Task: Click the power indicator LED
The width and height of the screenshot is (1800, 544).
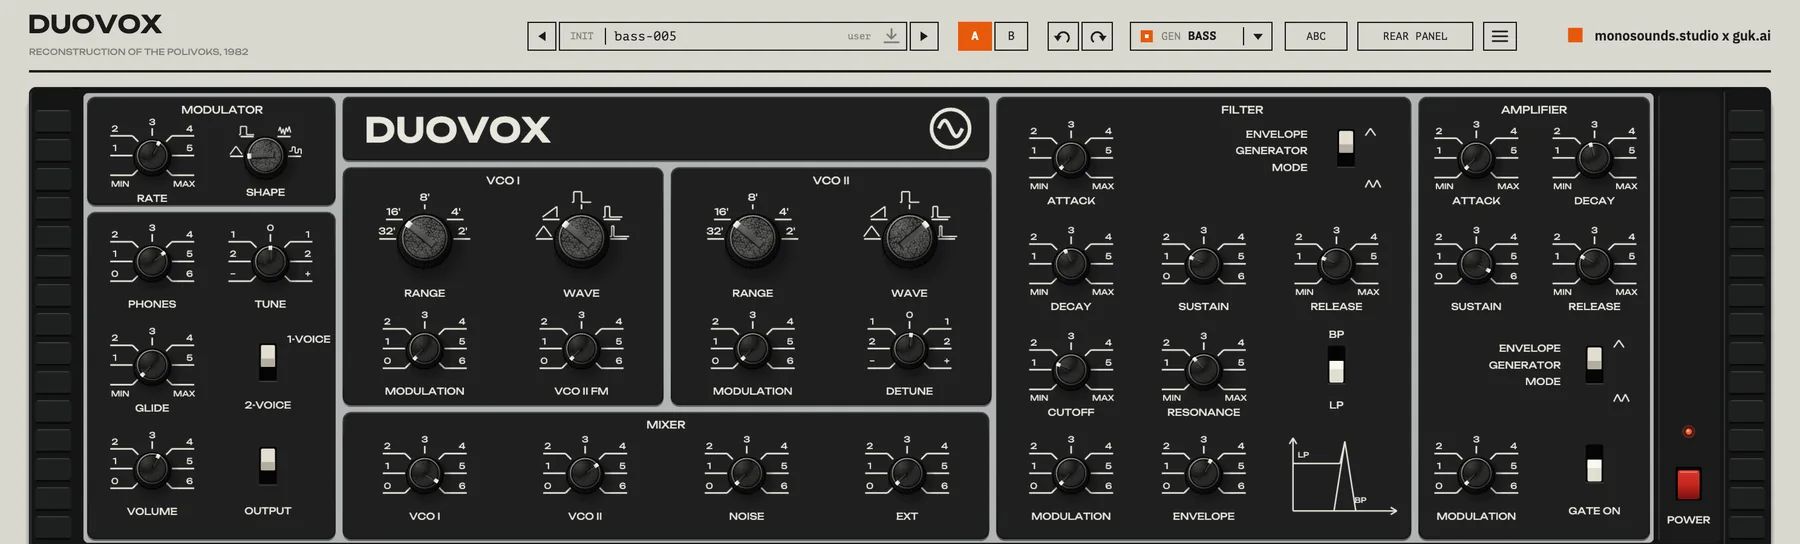Action: click(1688, 432)
